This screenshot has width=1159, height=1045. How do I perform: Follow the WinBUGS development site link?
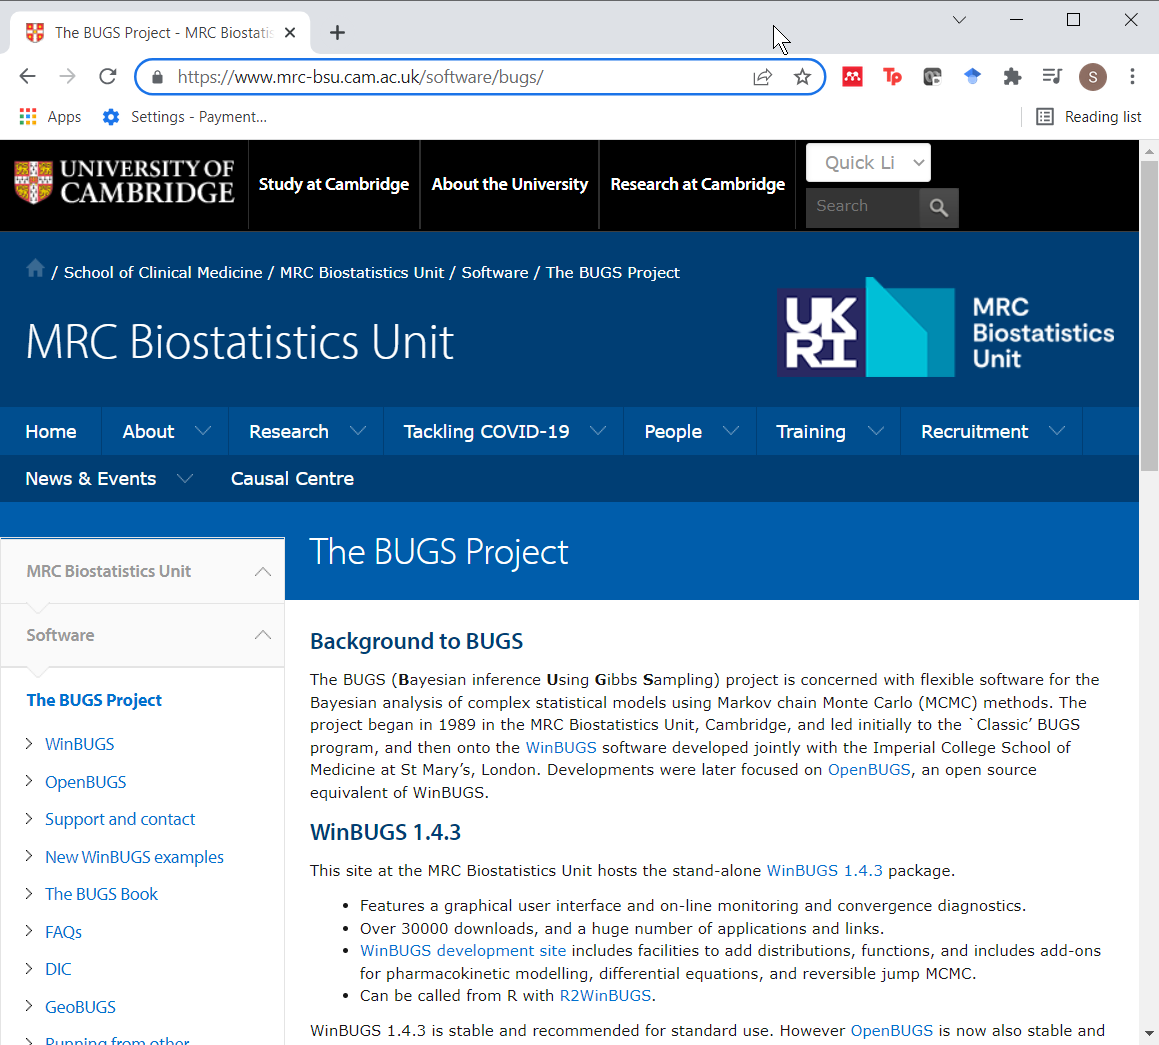tap(463, 951)
